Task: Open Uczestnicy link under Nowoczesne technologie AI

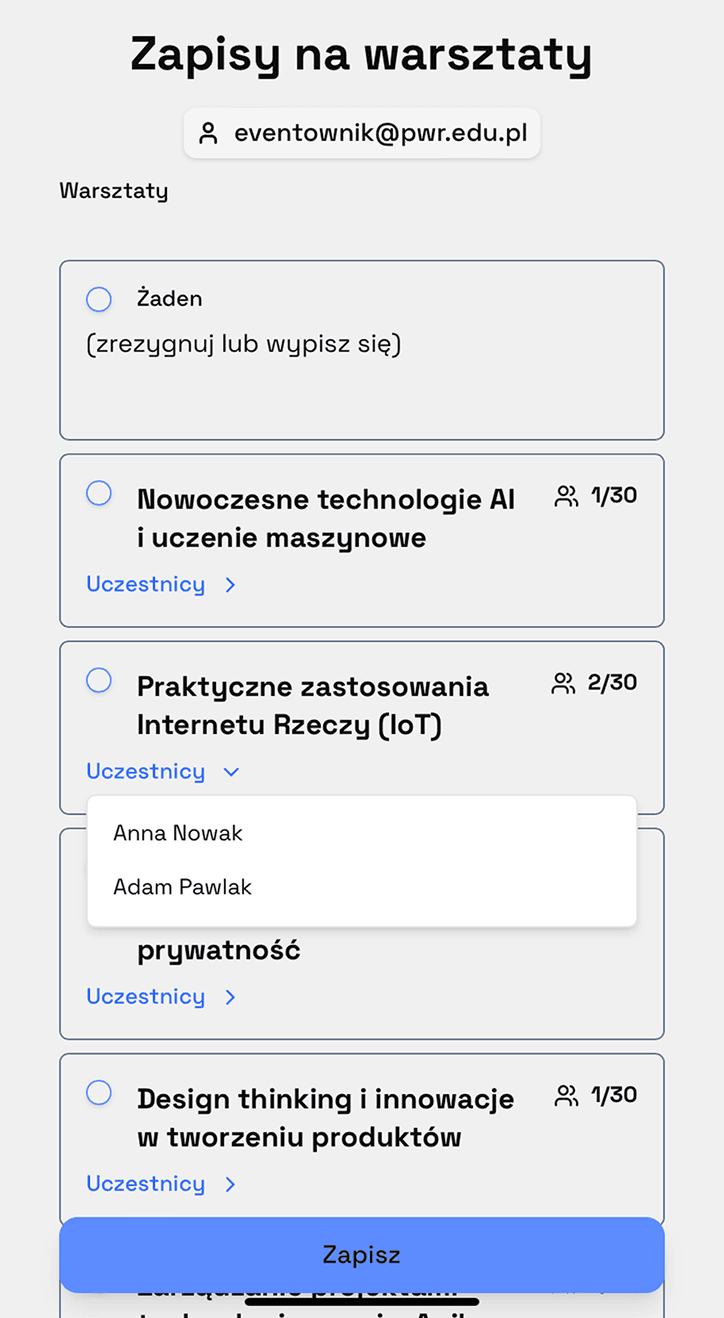Action: [x=146, y=584]
